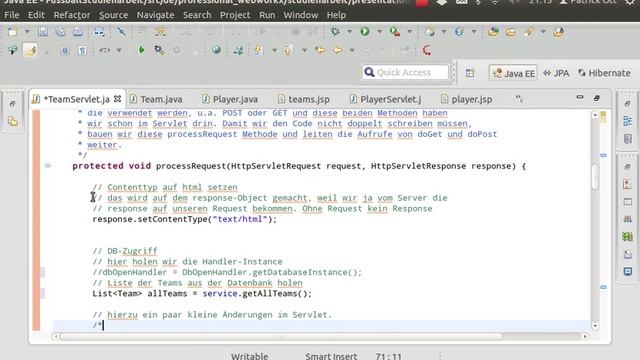Click the Writable status entry
The height and width of the screenshot is (360, 640).
click(x=249, y=356)
